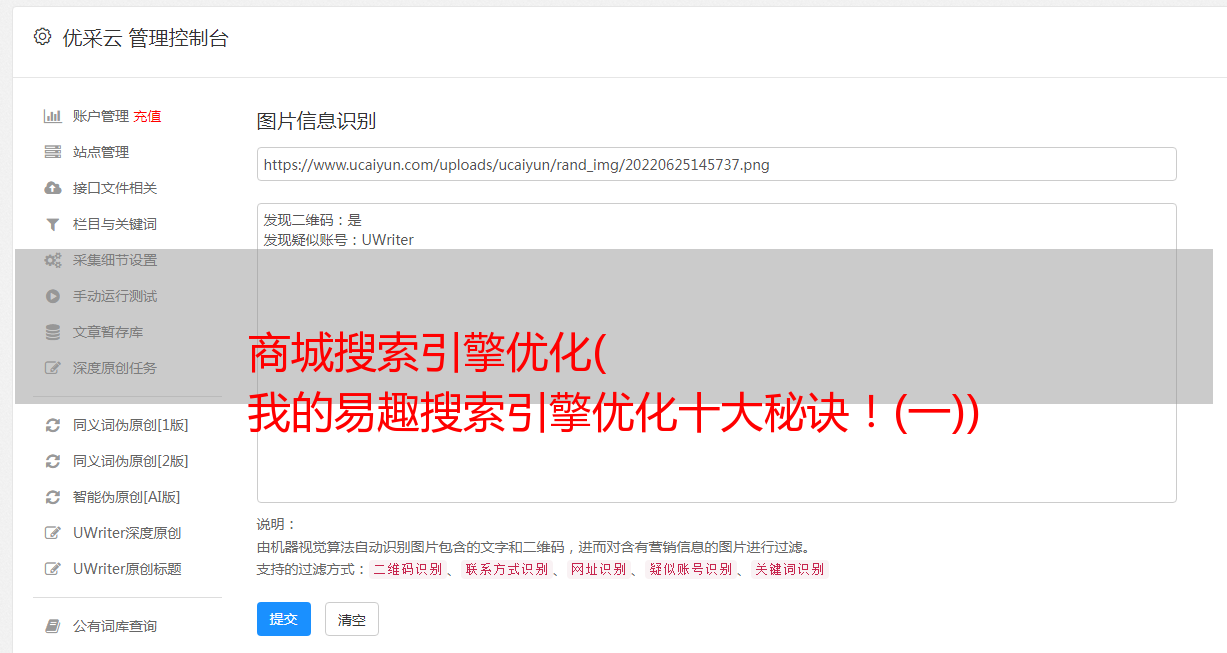Click the server icon for 站点管理
Image resolution: width=1227 pixels, height=653 pixels.
pos(53,152)
